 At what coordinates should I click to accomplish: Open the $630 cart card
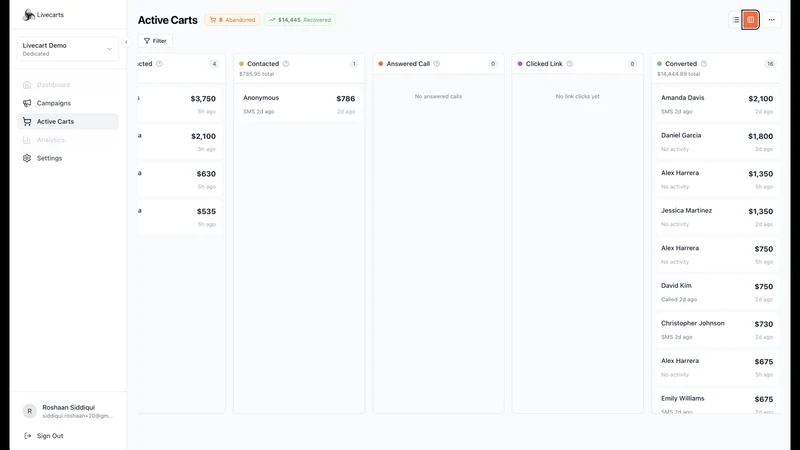(180, 179)
